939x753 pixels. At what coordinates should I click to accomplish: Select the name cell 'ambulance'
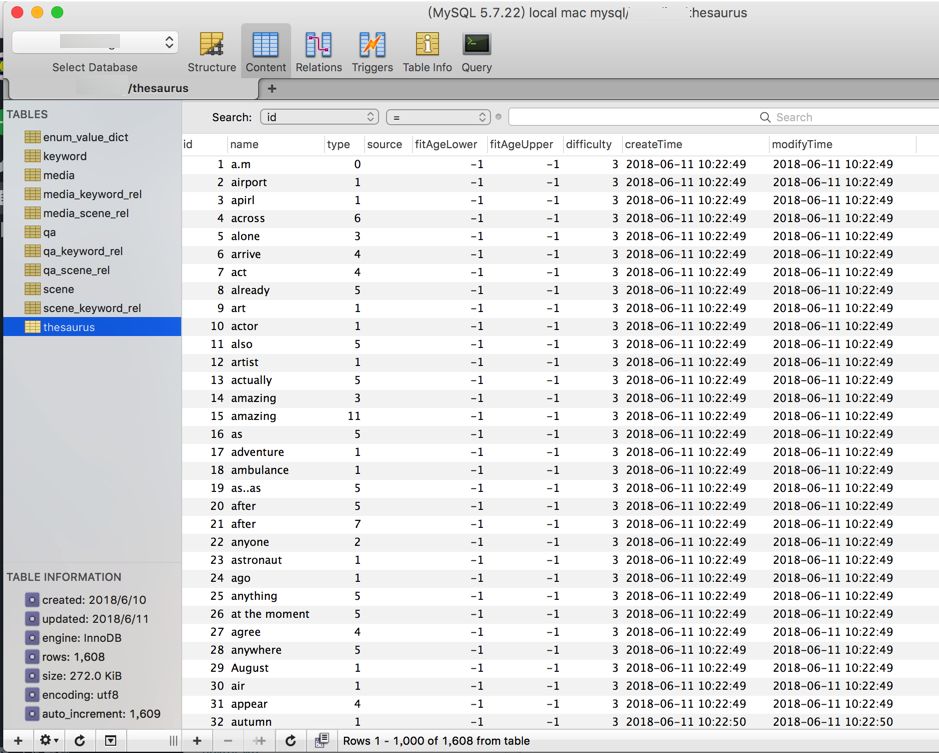[x=260, y=470]
